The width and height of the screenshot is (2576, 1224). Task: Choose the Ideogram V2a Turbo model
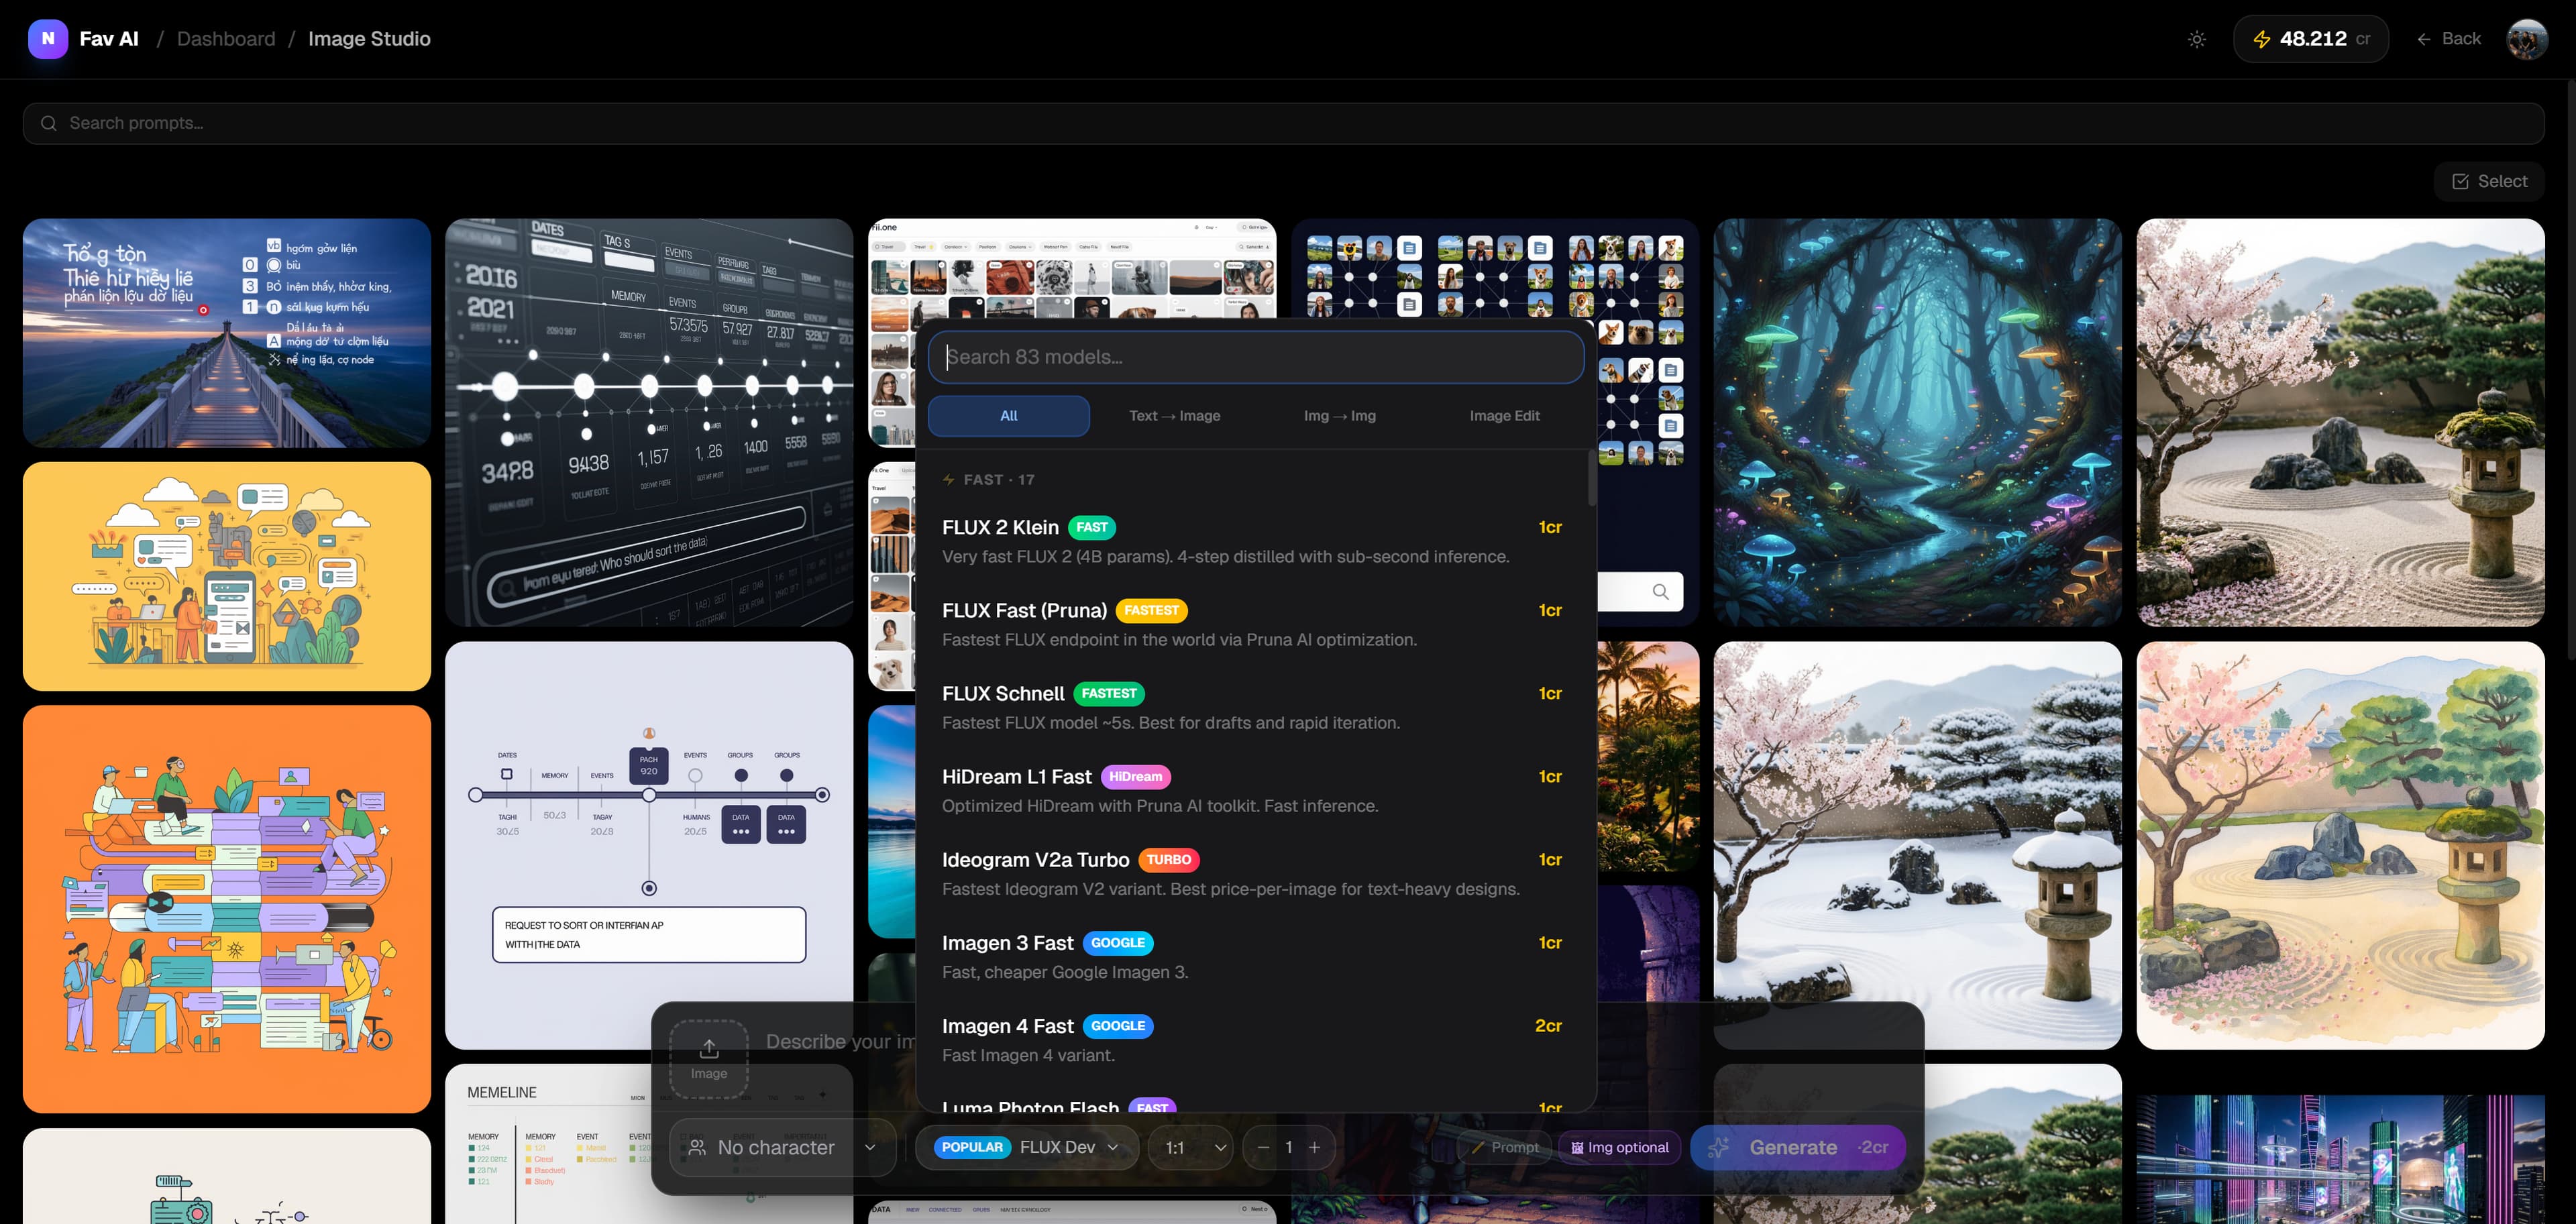[1251, 873]
